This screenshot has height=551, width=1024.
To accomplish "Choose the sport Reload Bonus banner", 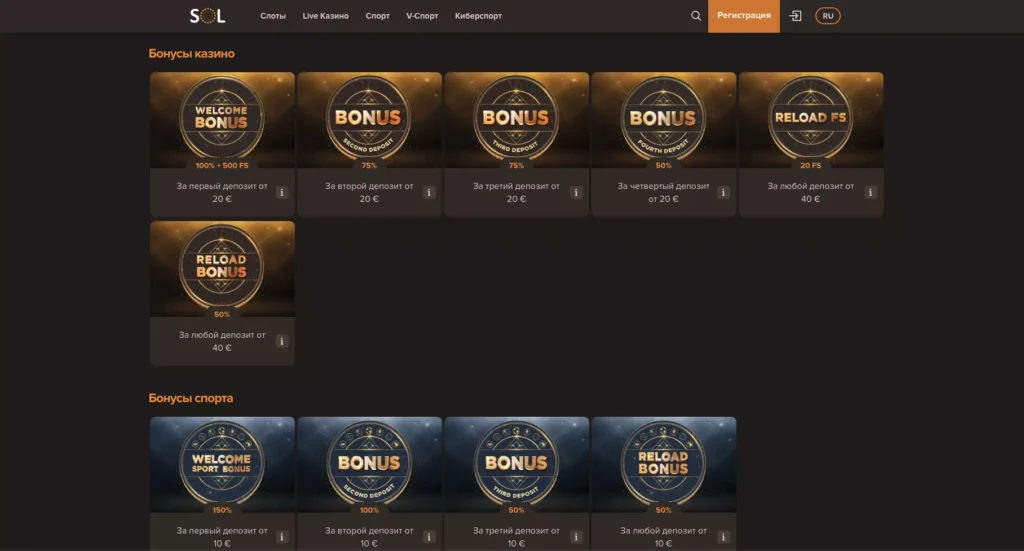I will click(x=664, y=464).
